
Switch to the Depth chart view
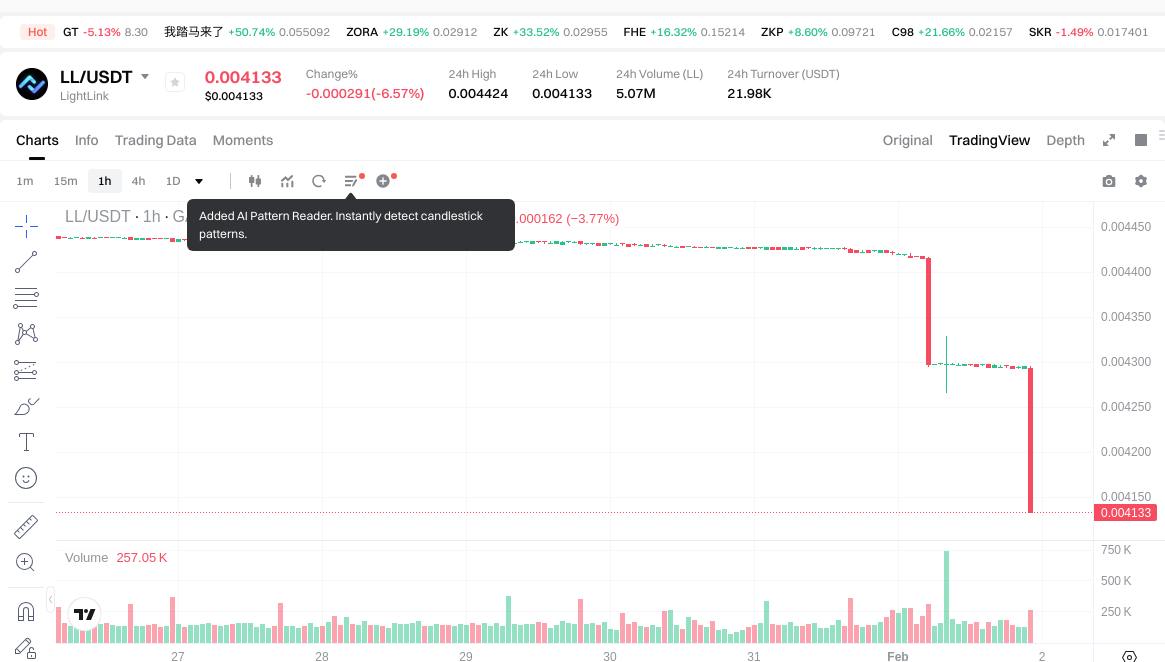tap(1065, 140)
